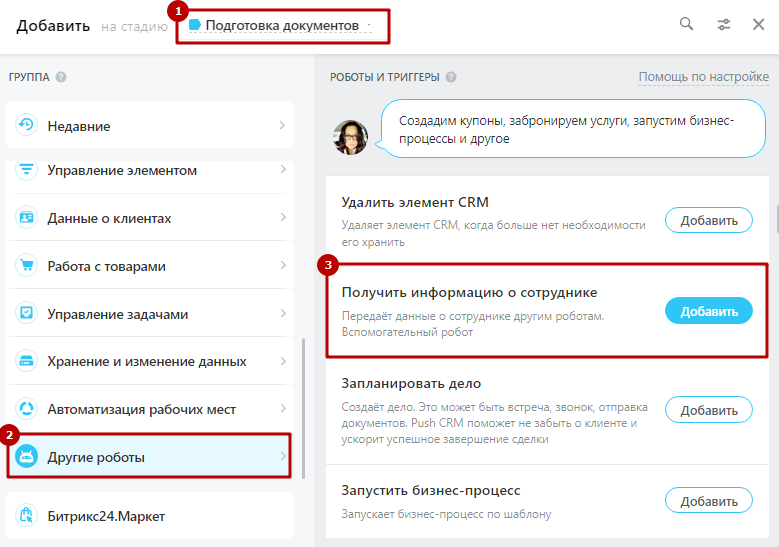Viewport: 779px width, 547px height.
Task: Click the Битрикс24.Маркет bag icon
Action: [x=26, y=515]
